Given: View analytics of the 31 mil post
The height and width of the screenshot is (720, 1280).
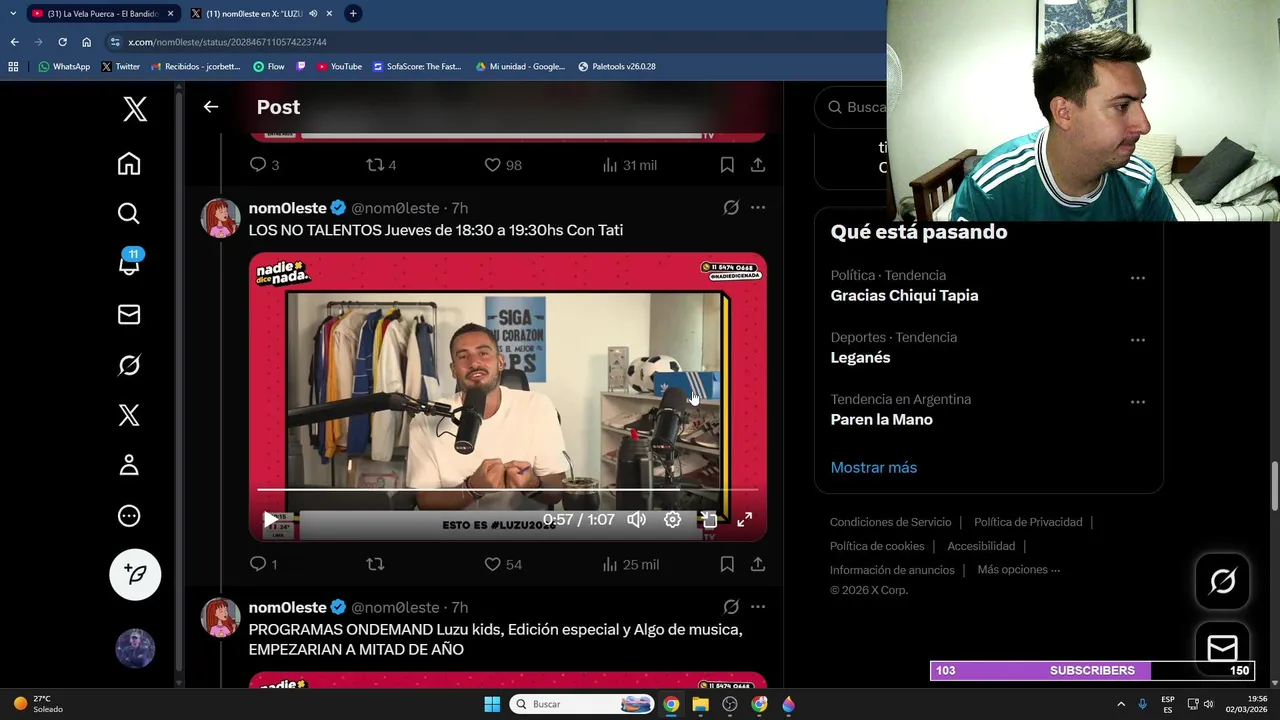Looking at the screenshot, I should click(629, 165).
